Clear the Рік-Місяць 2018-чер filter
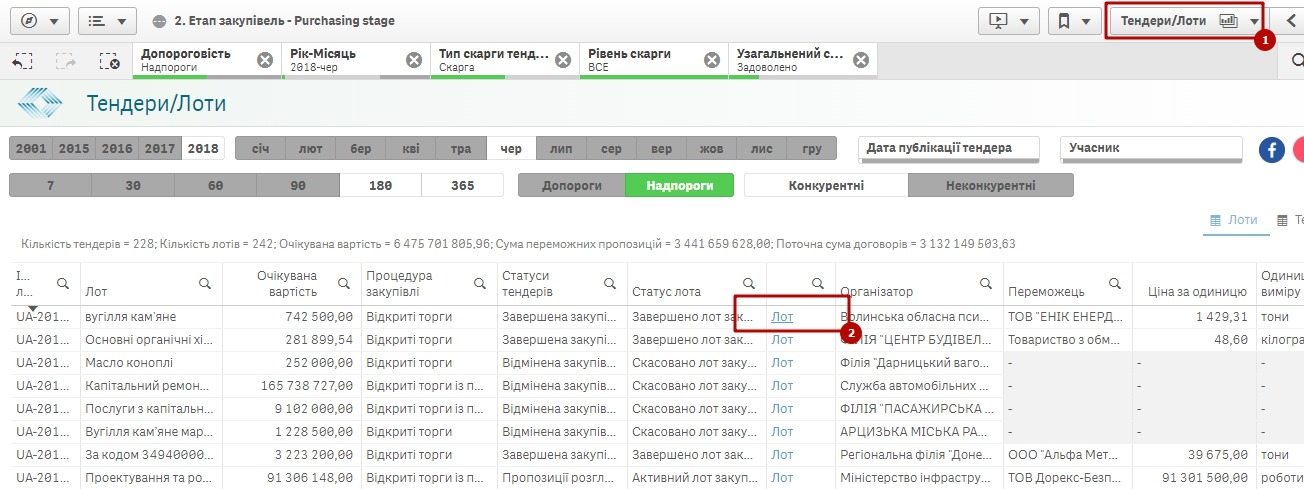 coord(414,60)
